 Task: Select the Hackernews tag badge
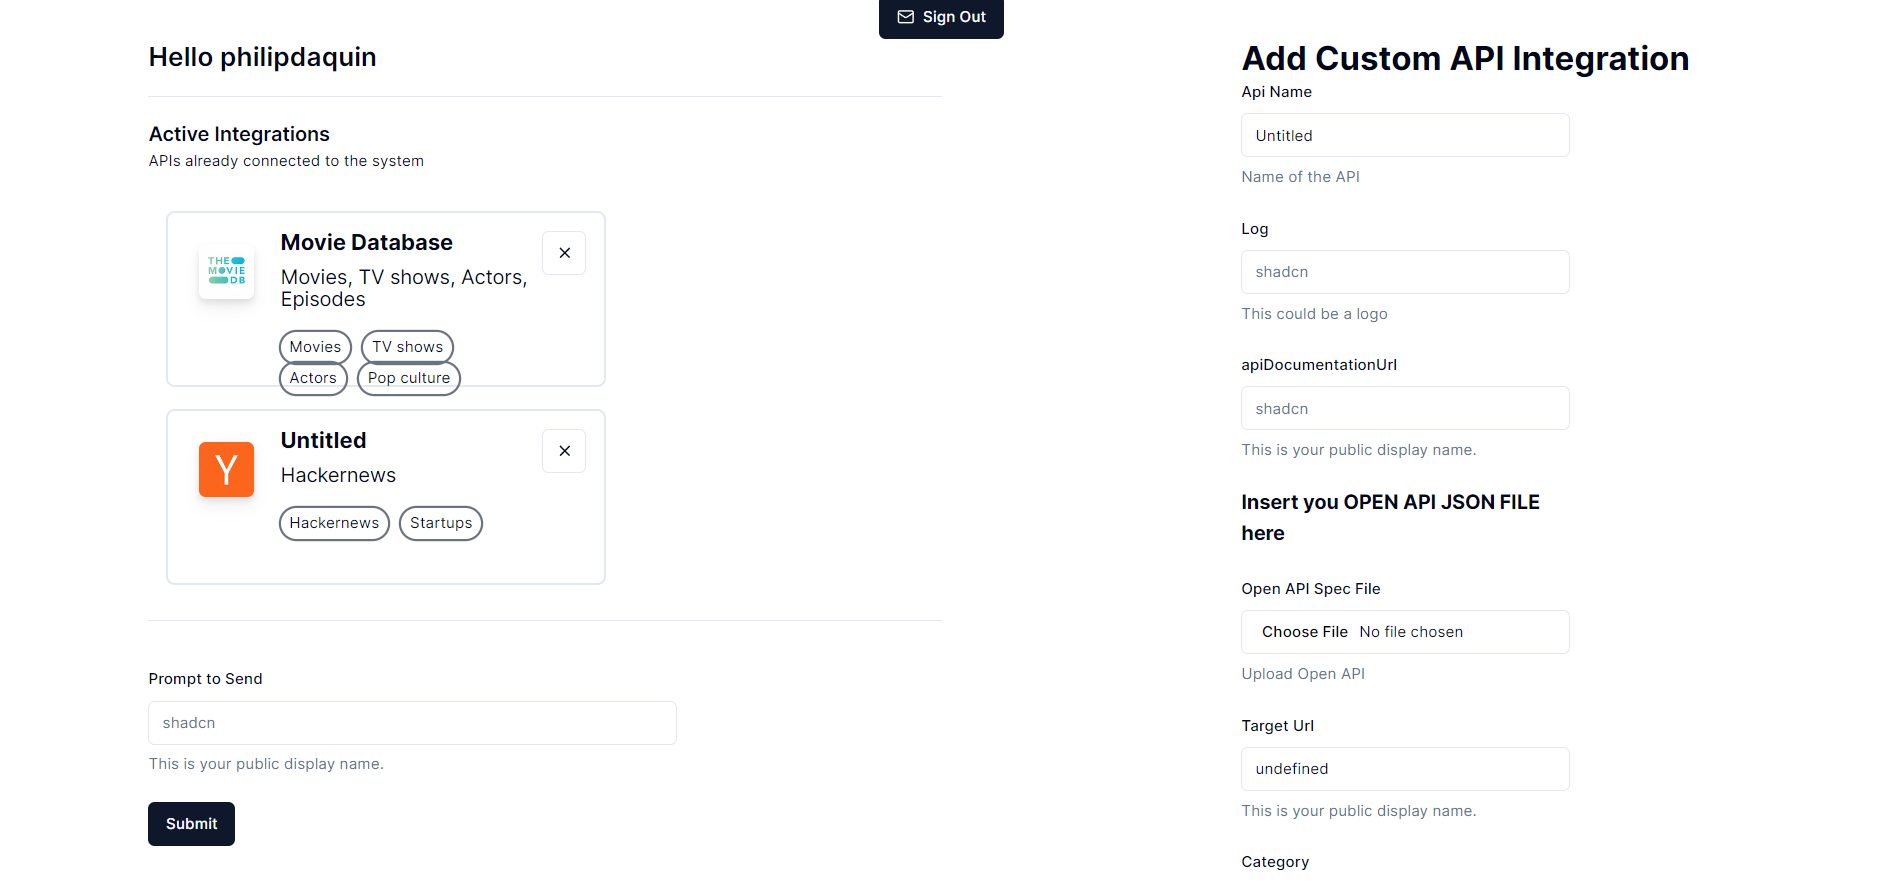click(334, 523)
